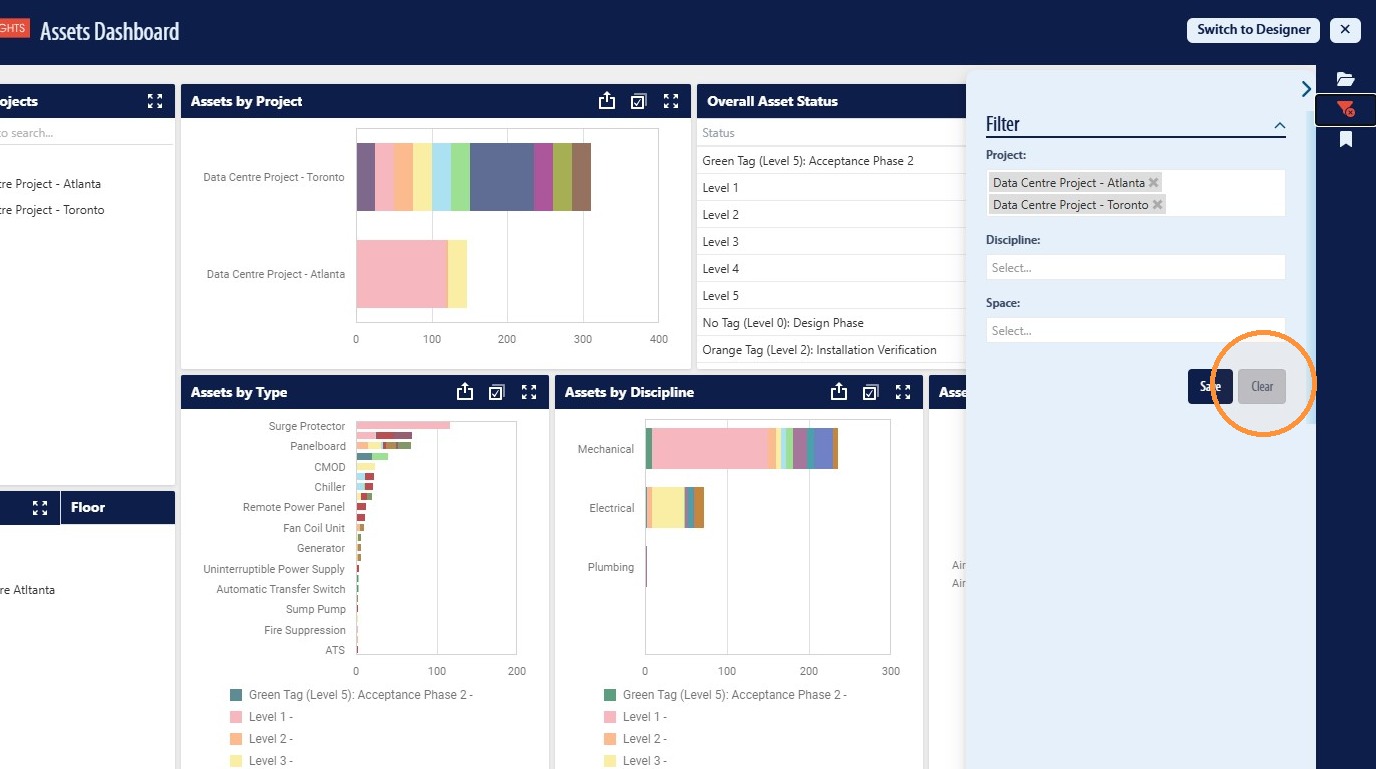The image size is (1376, 769).
Task: Toggle selection checkbox on Assets by Project
Action: click(639, 101)
